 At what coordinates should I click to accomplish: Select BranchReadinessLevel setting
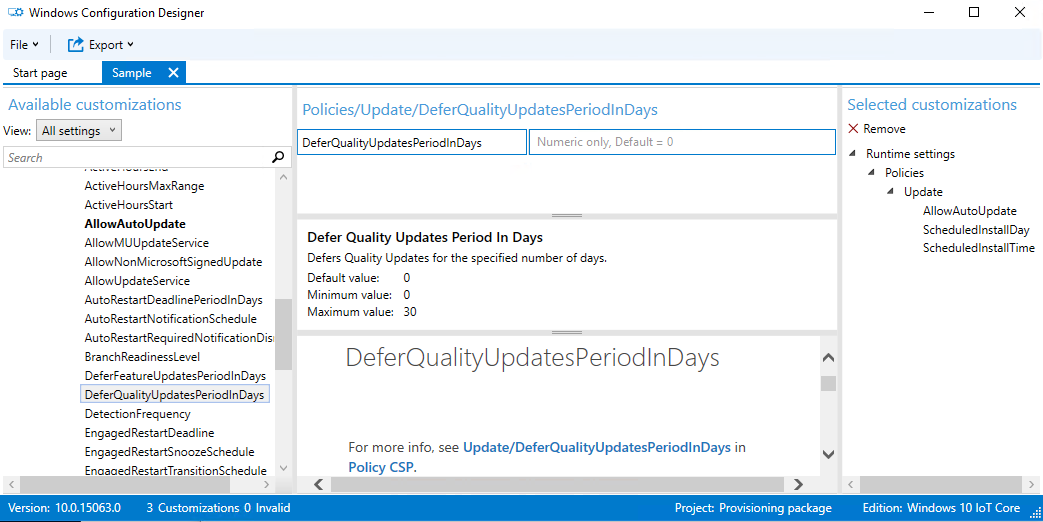[x=142, y=356]
